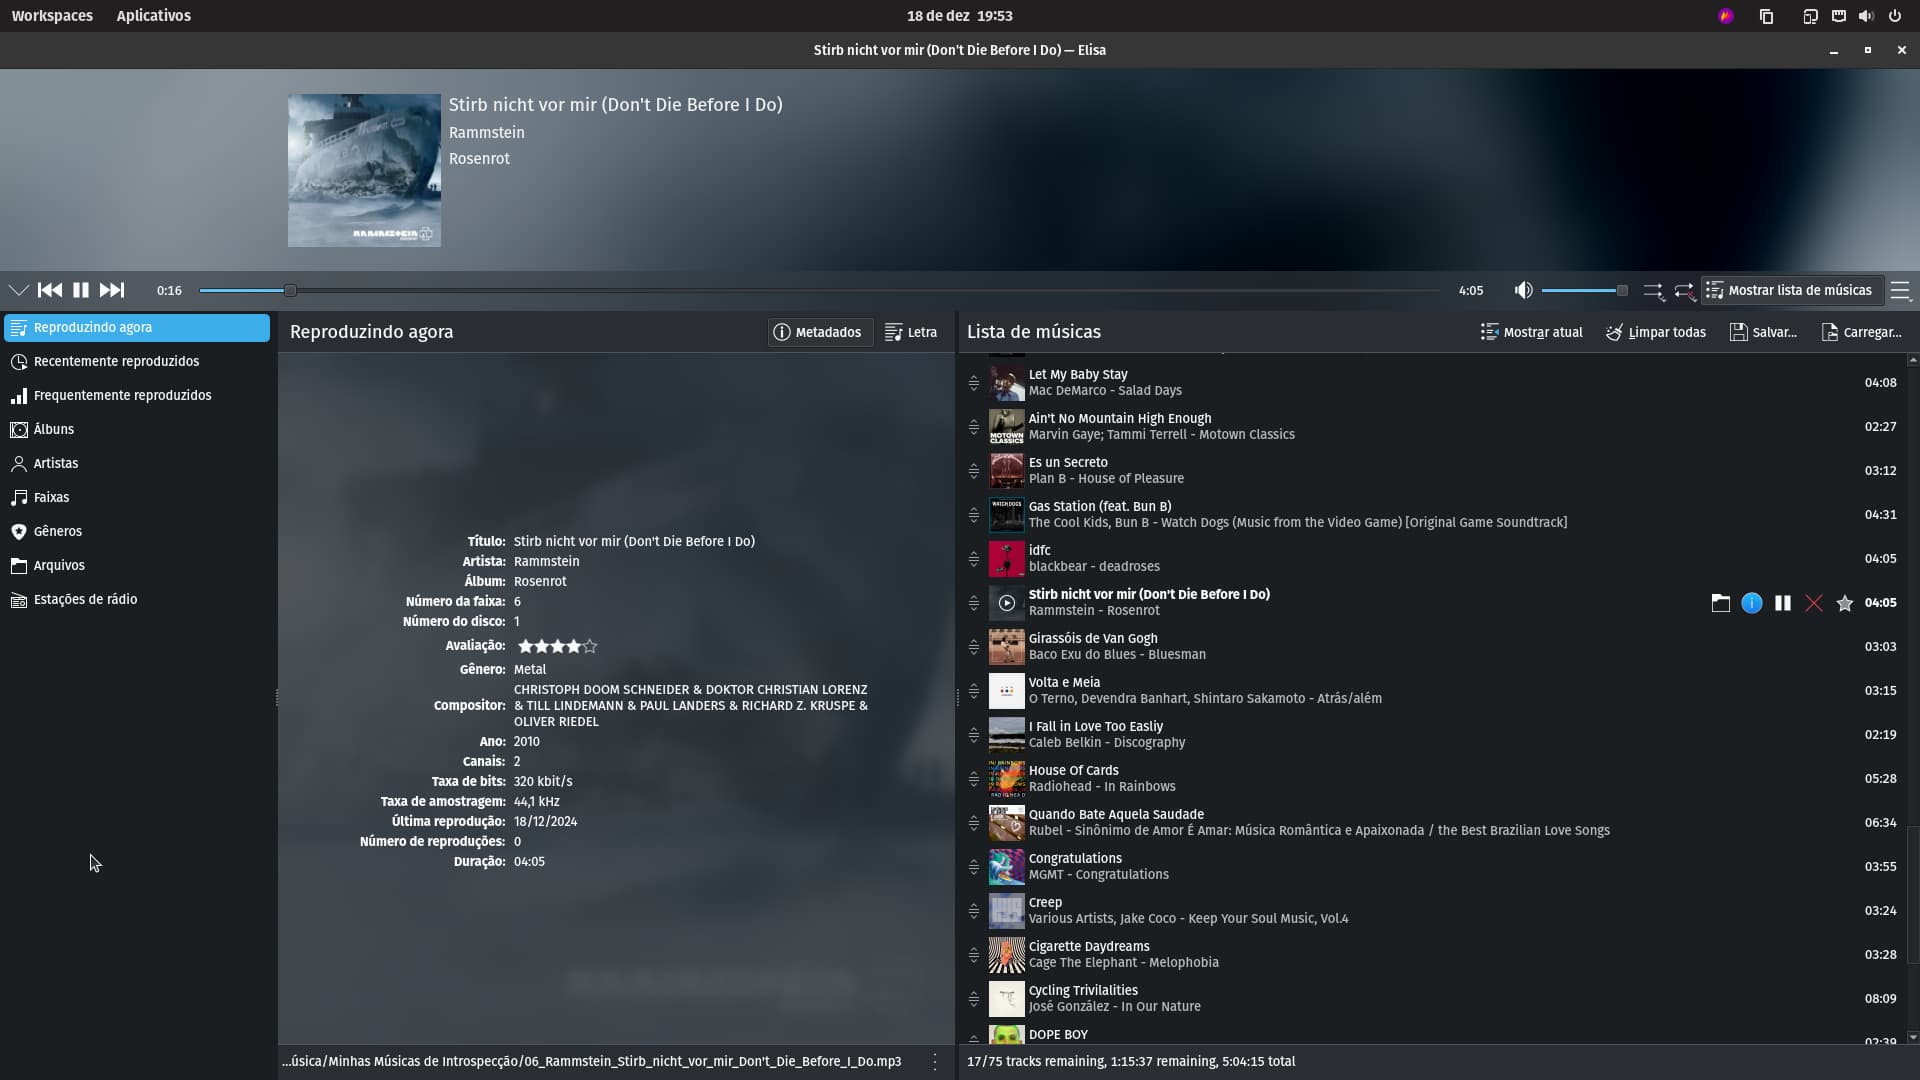1920x1080 pixels.
Task: Select I Fall in Love Too Easily track
Action: point(1431,734)
